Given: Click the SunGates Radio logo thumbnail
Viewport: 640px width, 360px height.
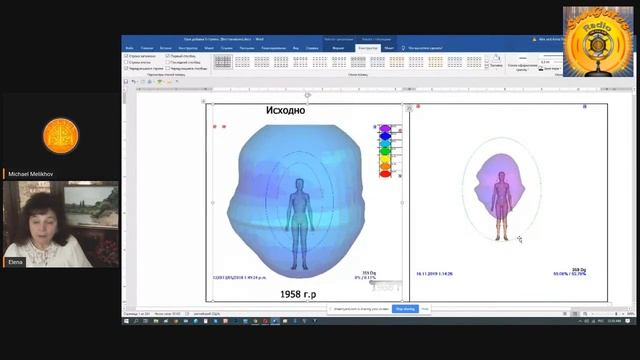Looking at the screenshot, I should click(598, 42).
